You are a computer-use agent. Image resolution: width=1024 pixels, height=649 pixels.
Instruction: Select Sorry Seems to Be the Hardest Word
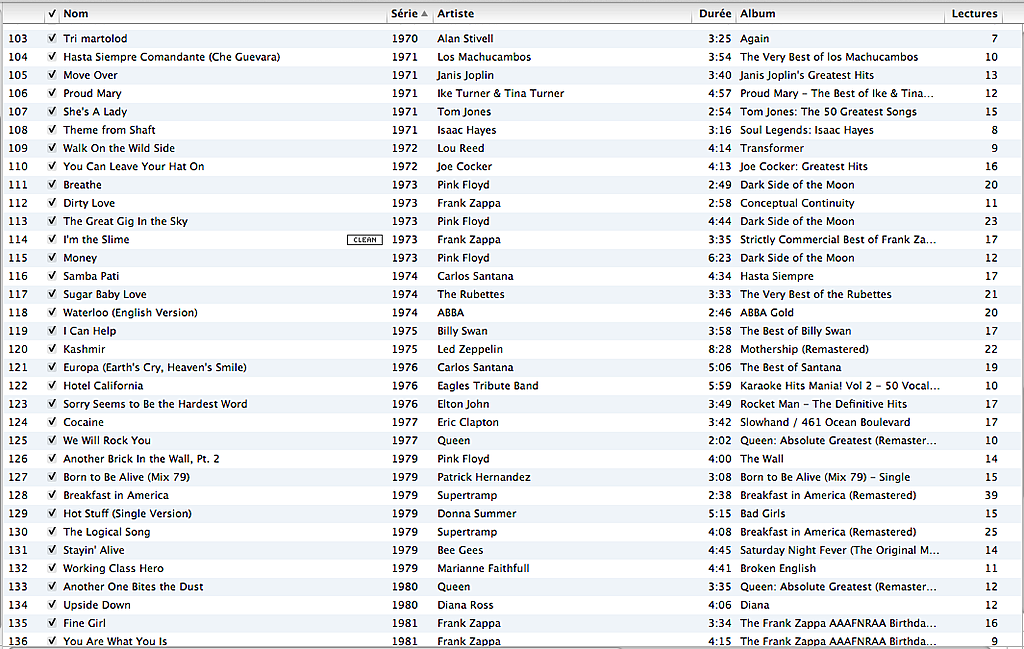(x=155, y=404)
